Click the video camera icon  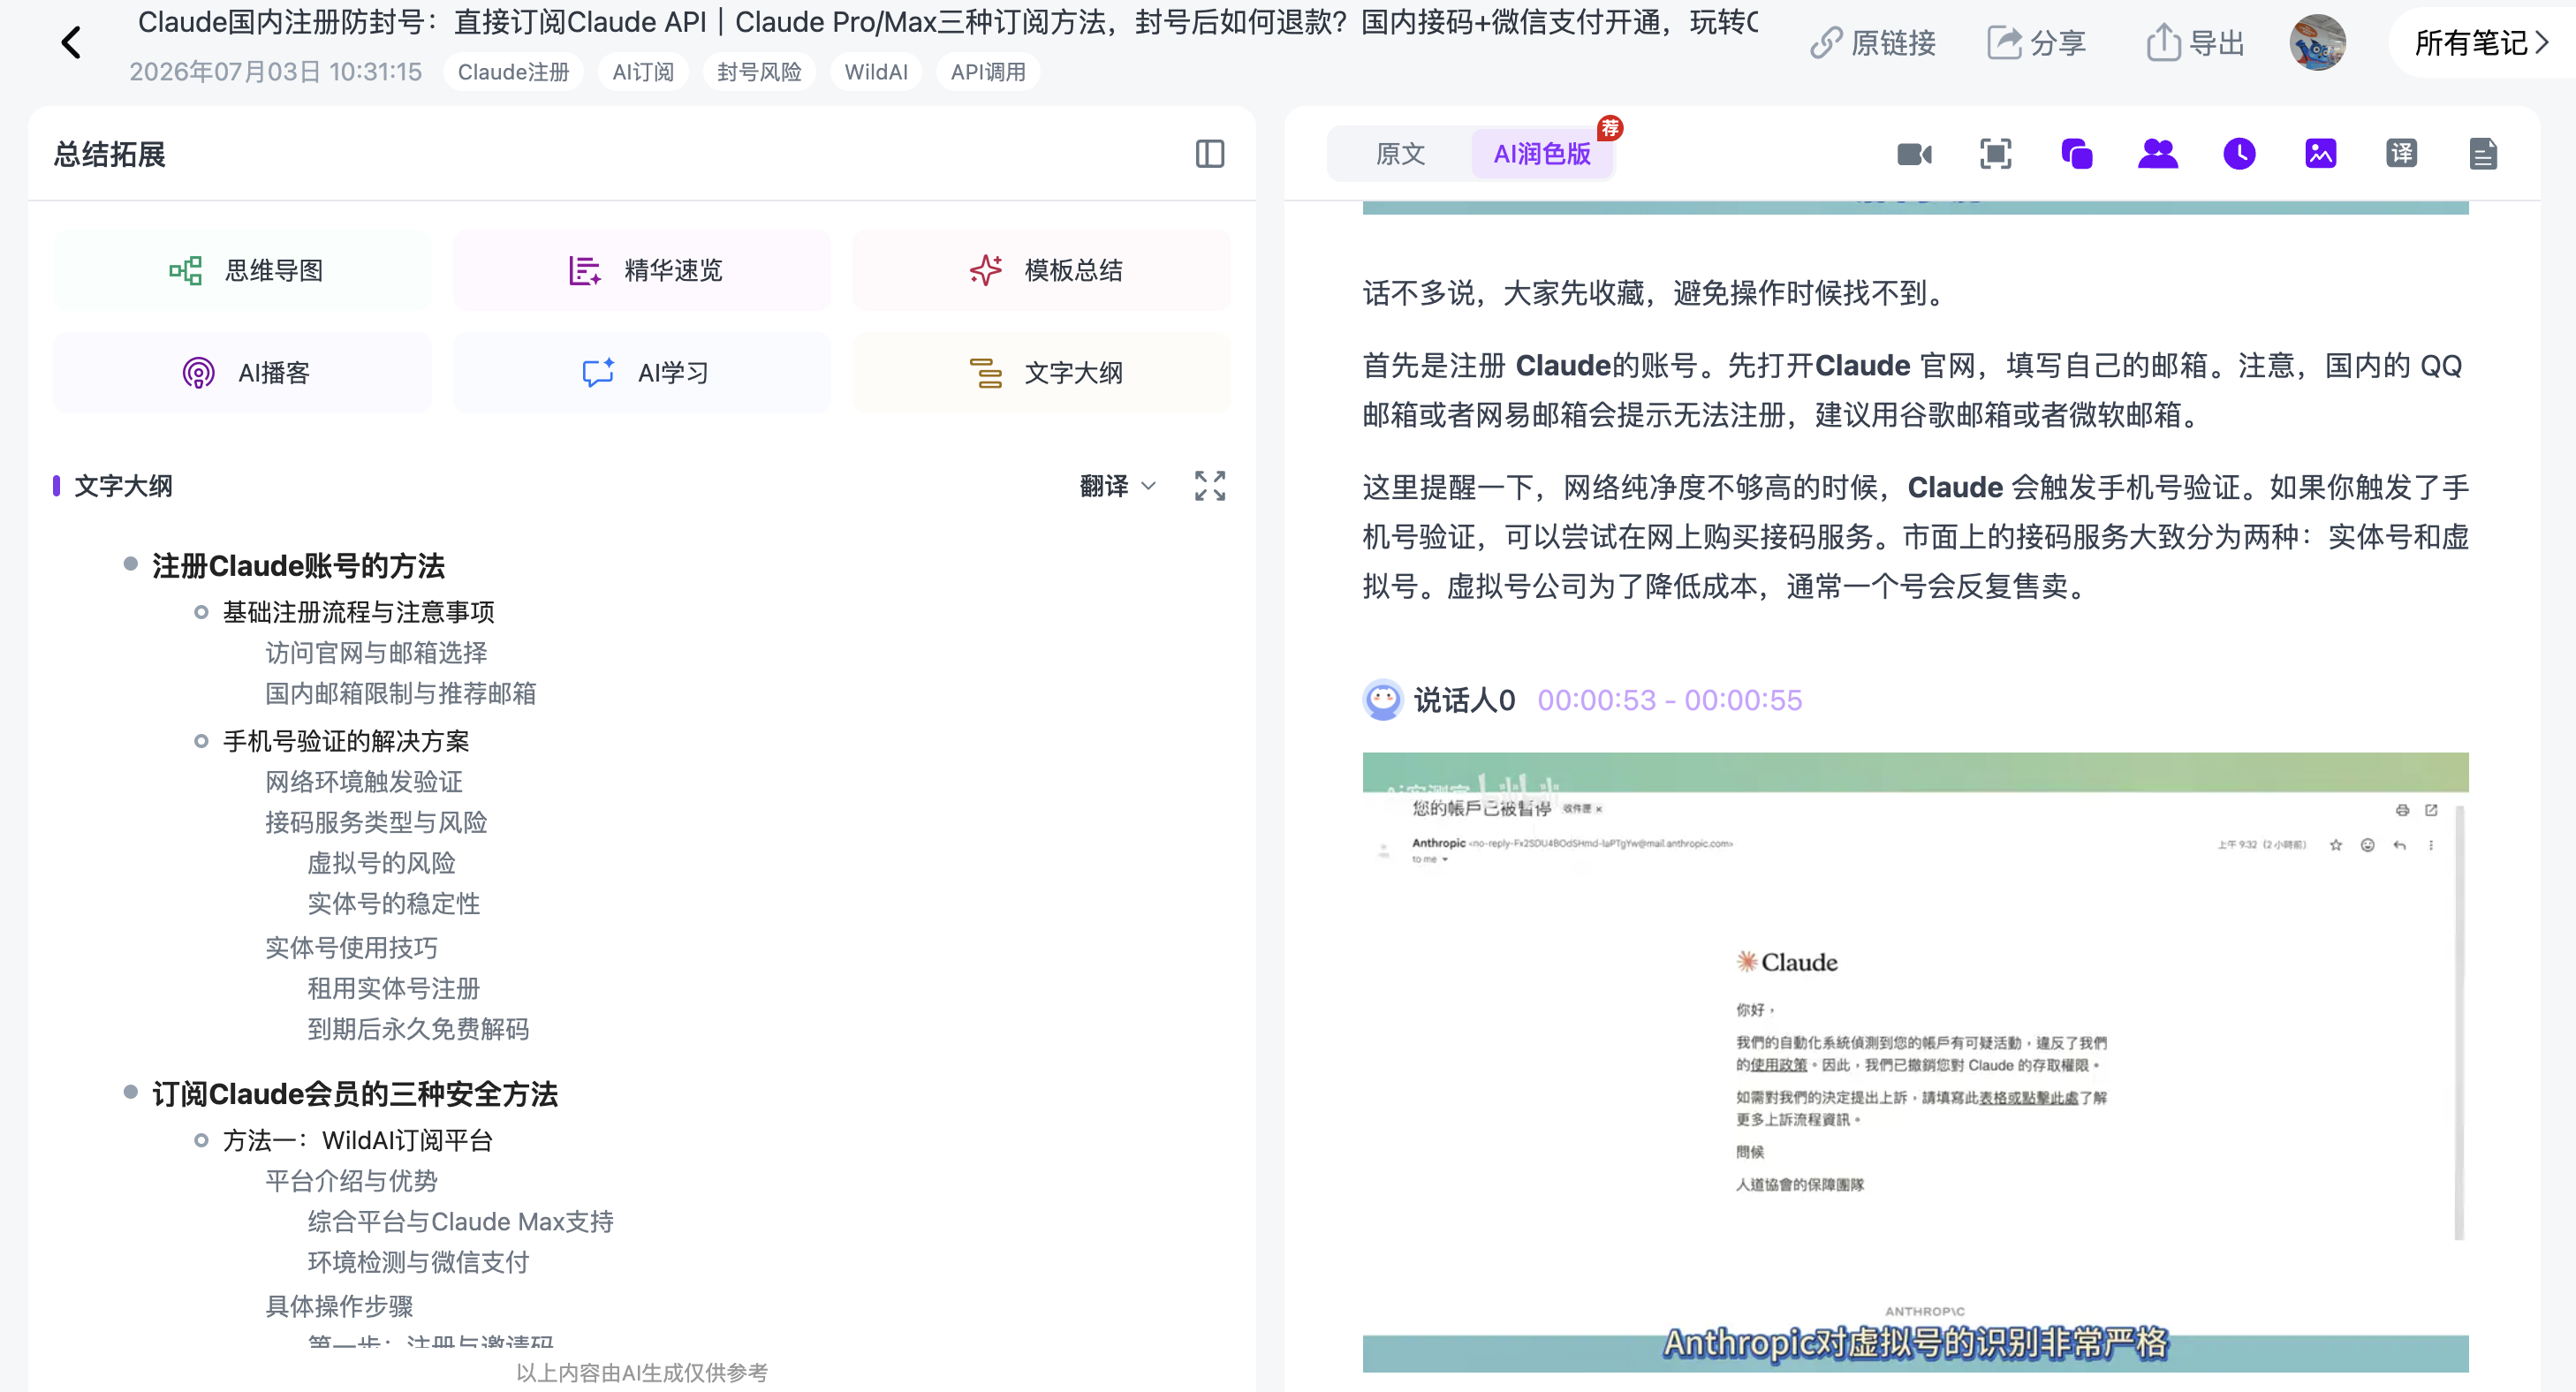pyautogui.click(x=1914, y=154)
